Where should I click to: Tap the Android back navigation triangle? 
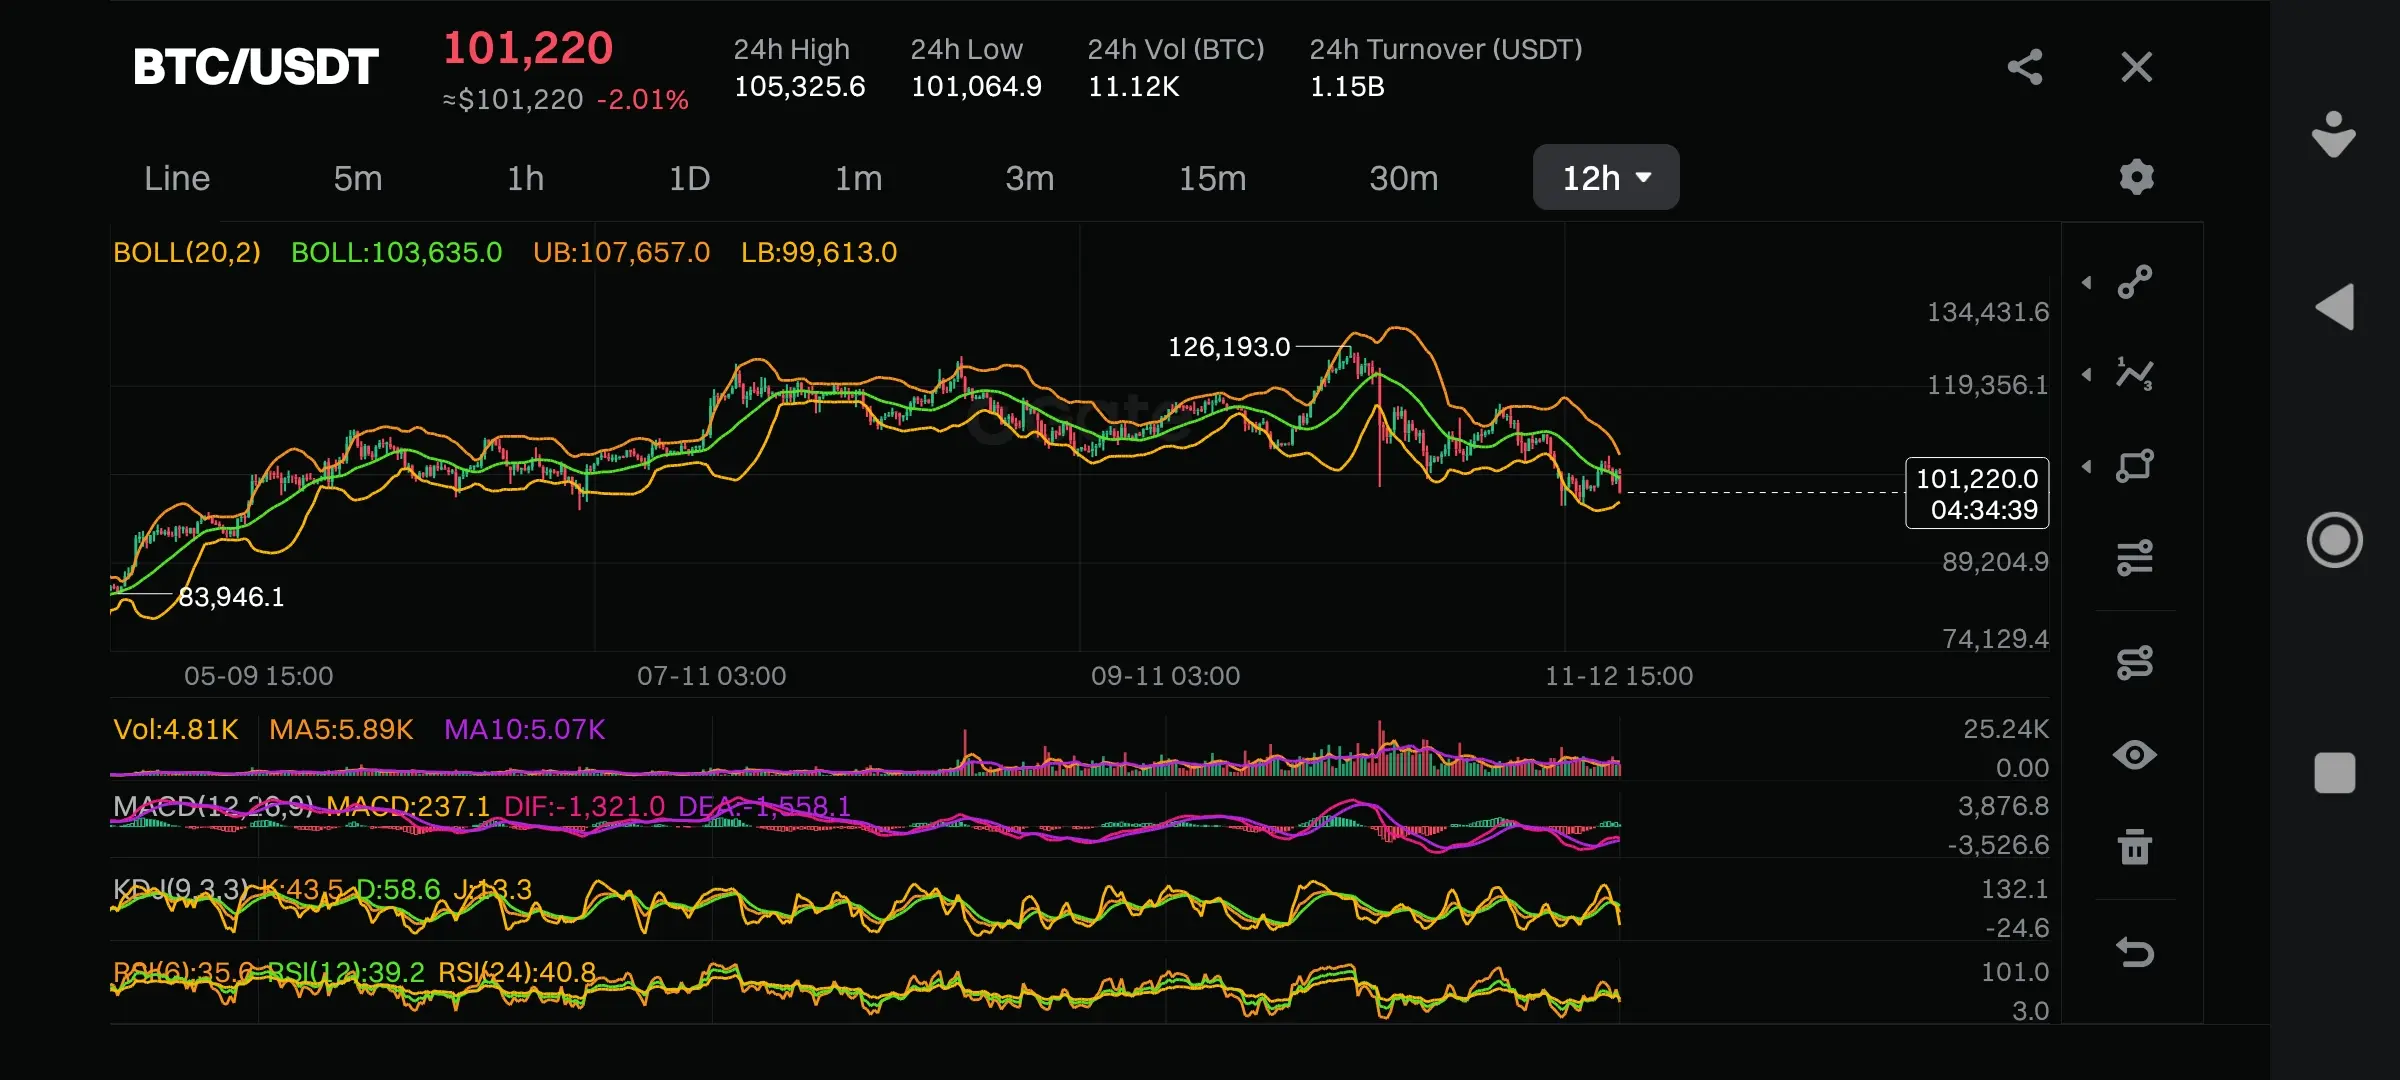(2335, 307)
